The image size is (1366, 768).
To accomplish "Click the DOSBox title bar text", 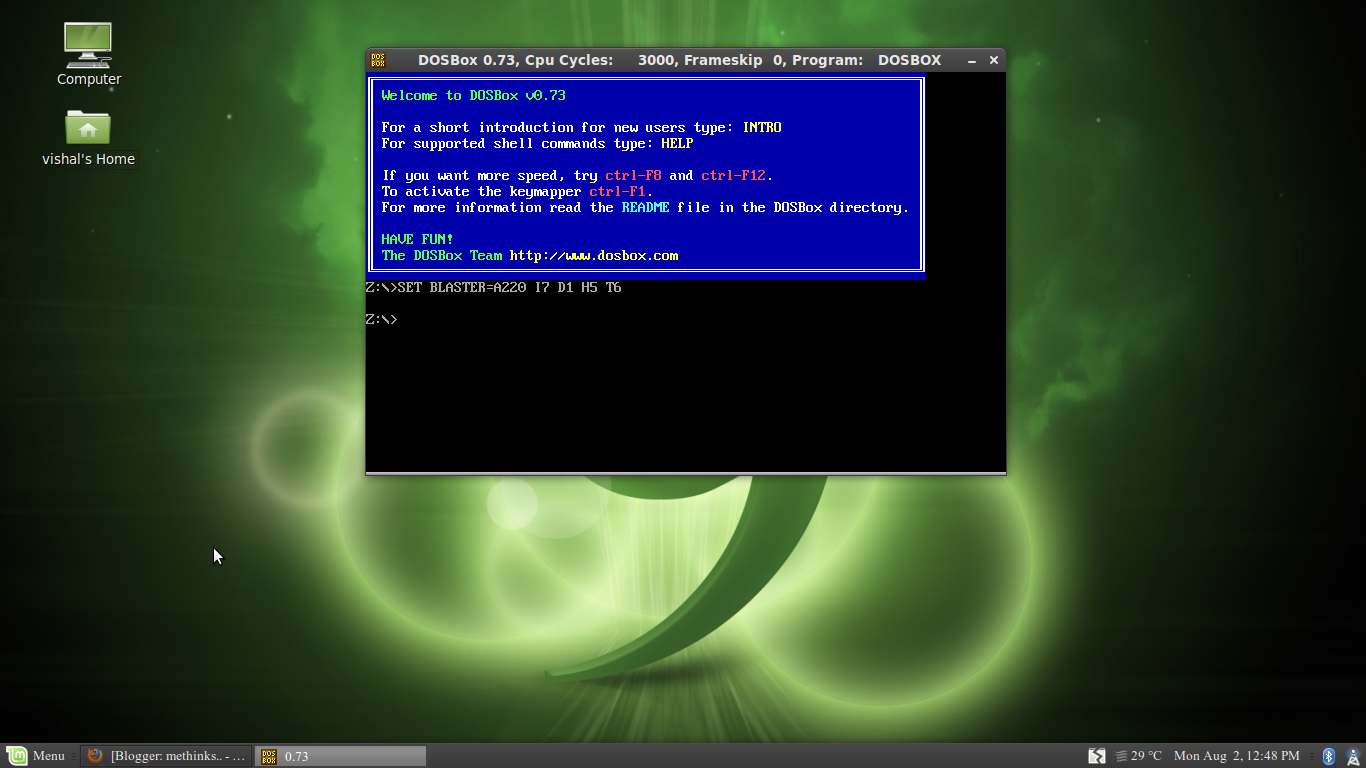I will point(680,60).
